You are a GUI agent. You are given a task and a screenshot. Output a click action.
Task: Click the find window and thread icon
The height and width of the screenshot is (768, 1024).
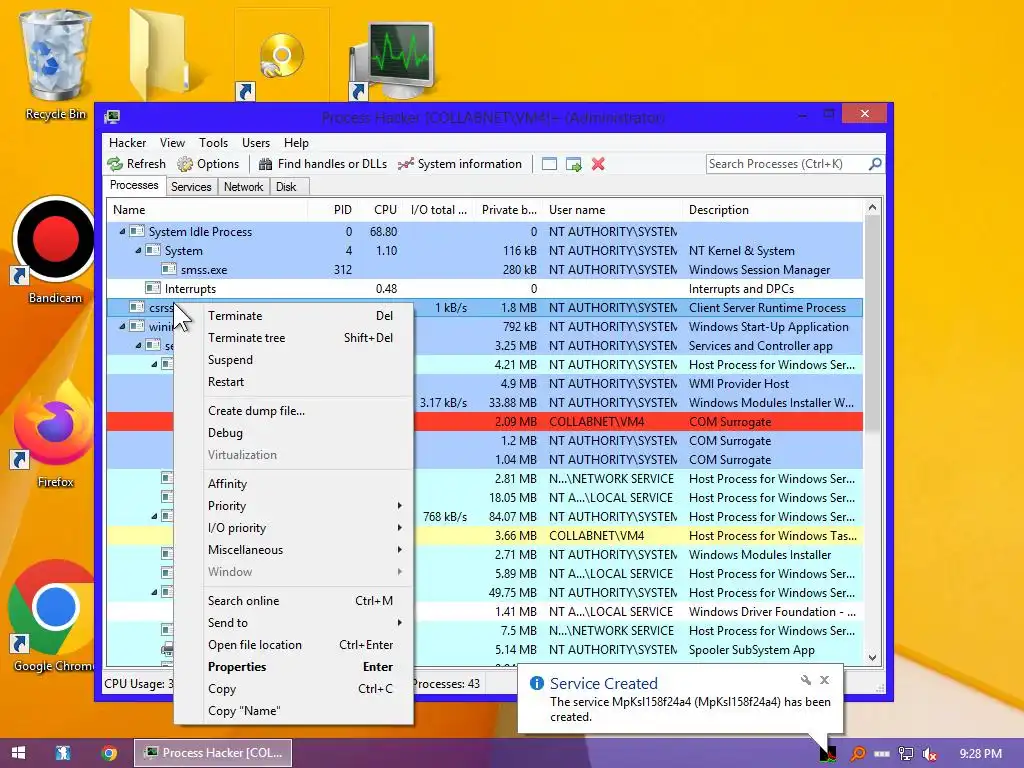573,164
